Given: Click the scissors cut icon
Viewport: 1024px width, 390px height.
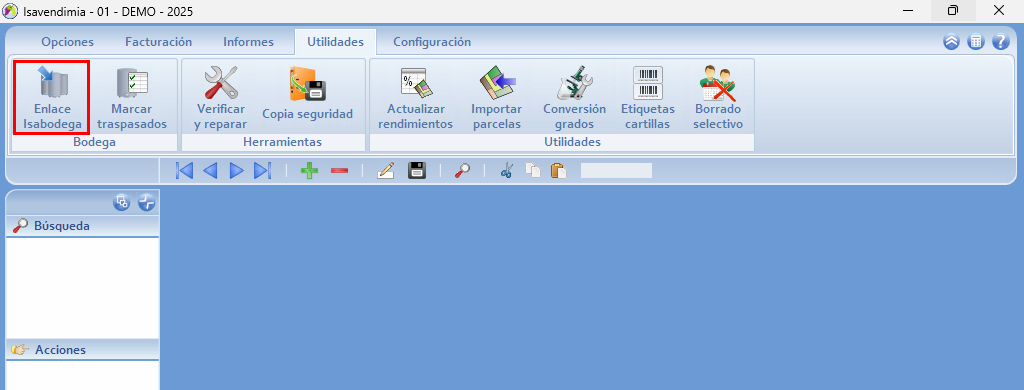Looking at the screenshot, I should [506, 171].
